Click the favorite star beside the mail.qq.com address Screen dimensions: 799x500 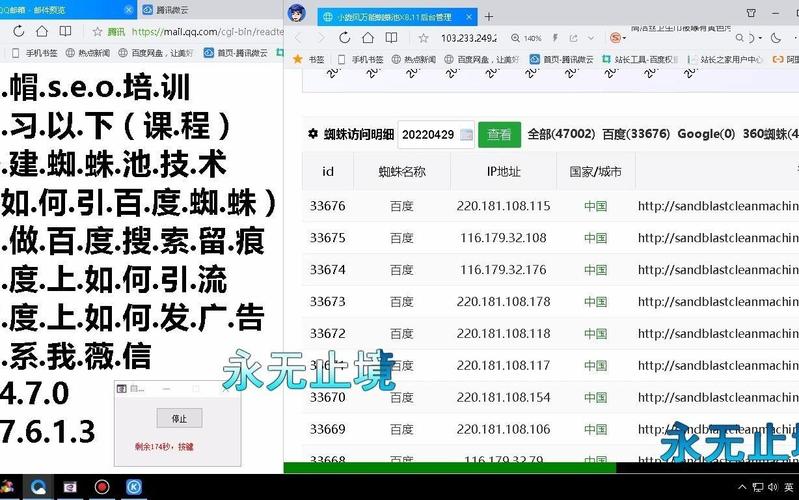click(95, 32)
